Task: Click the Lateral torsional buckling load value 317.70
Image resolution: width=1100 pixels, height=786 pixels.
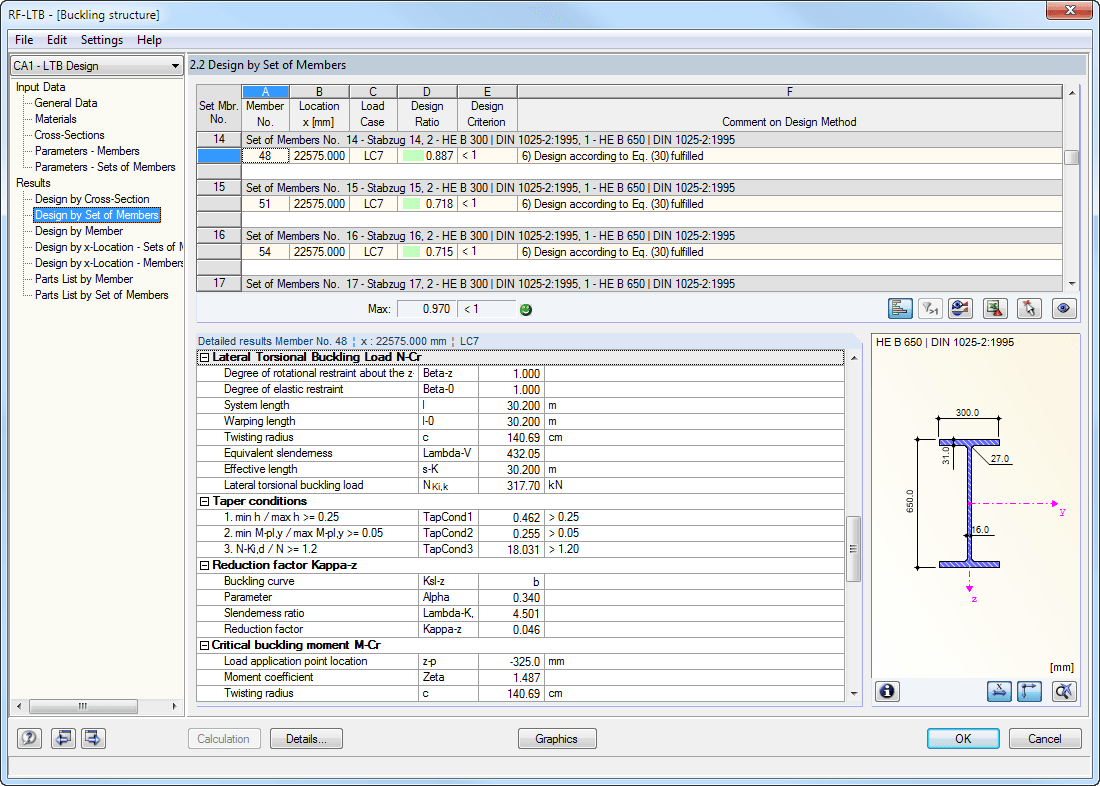Action: [x=511, y=486]
